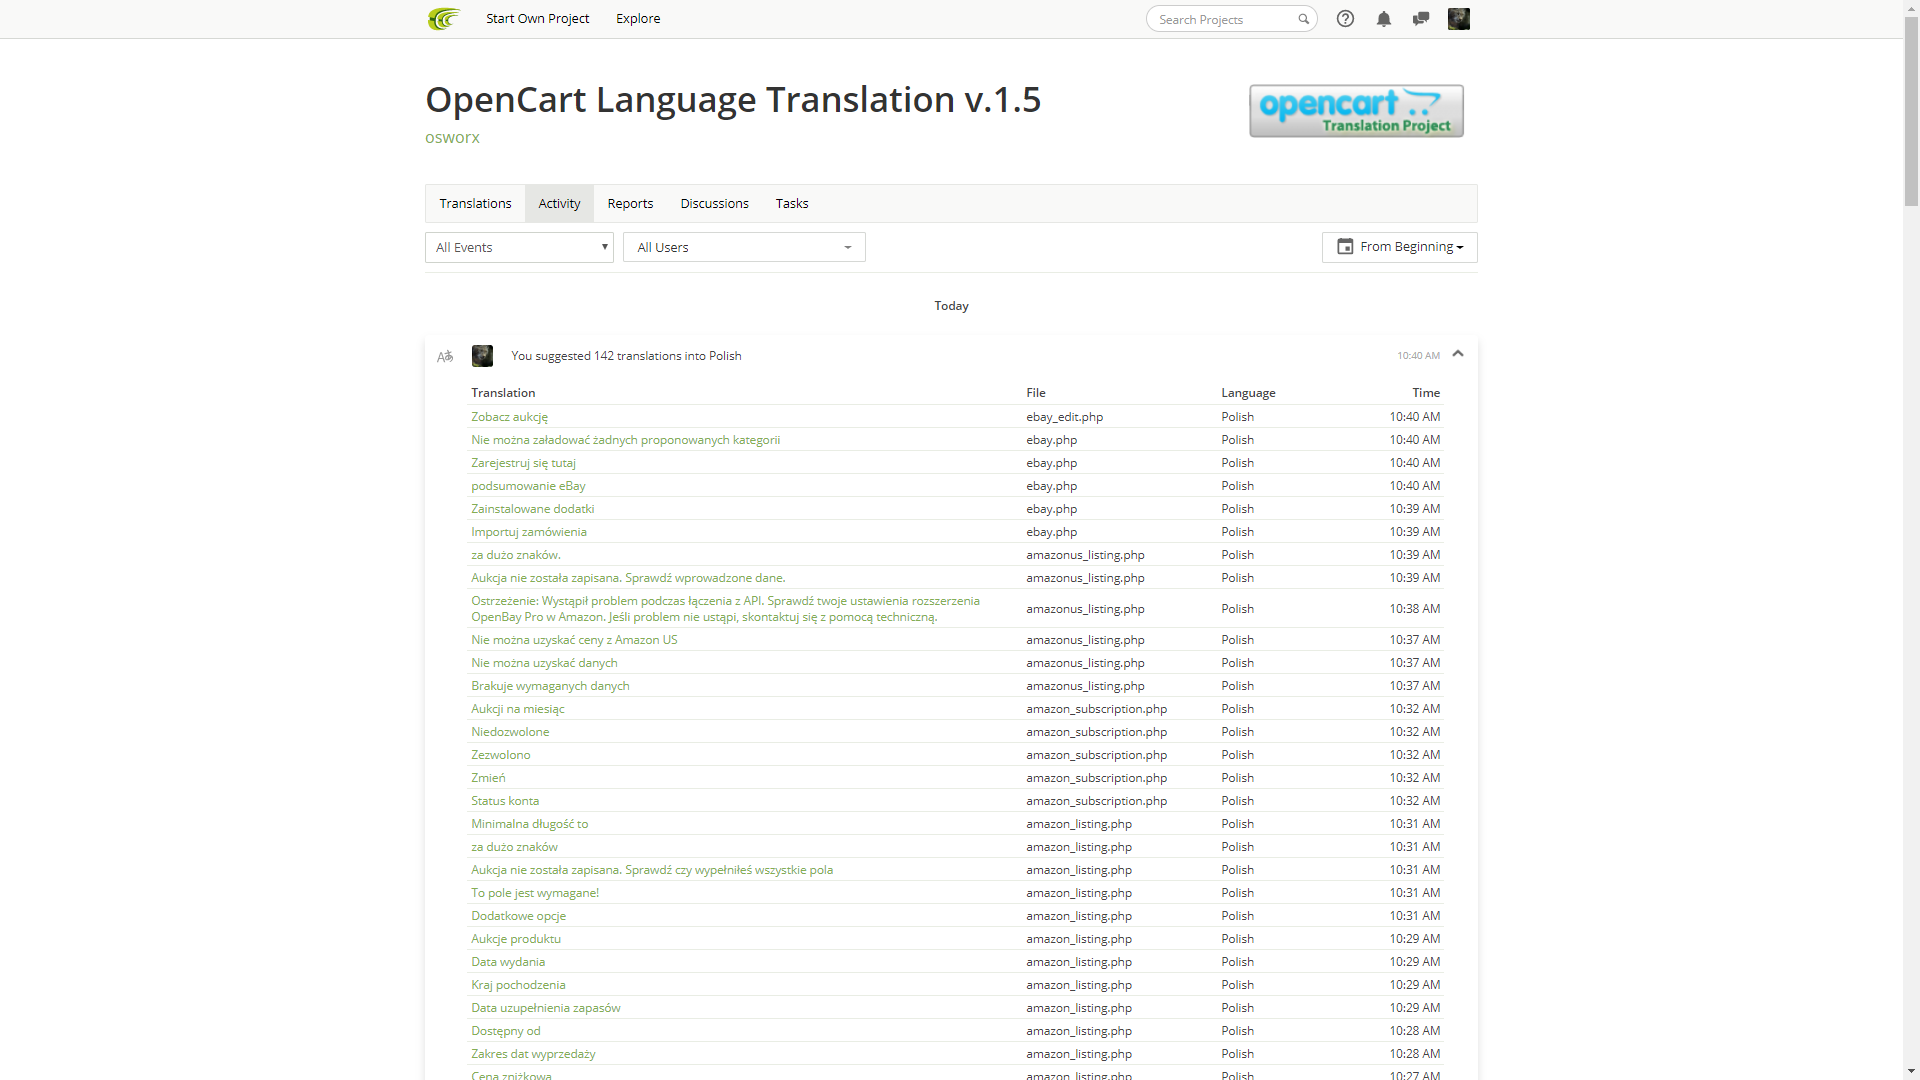Open translation 'Data wydania'
Screen dimensions: 1920x1080
(x=508, y=962)
